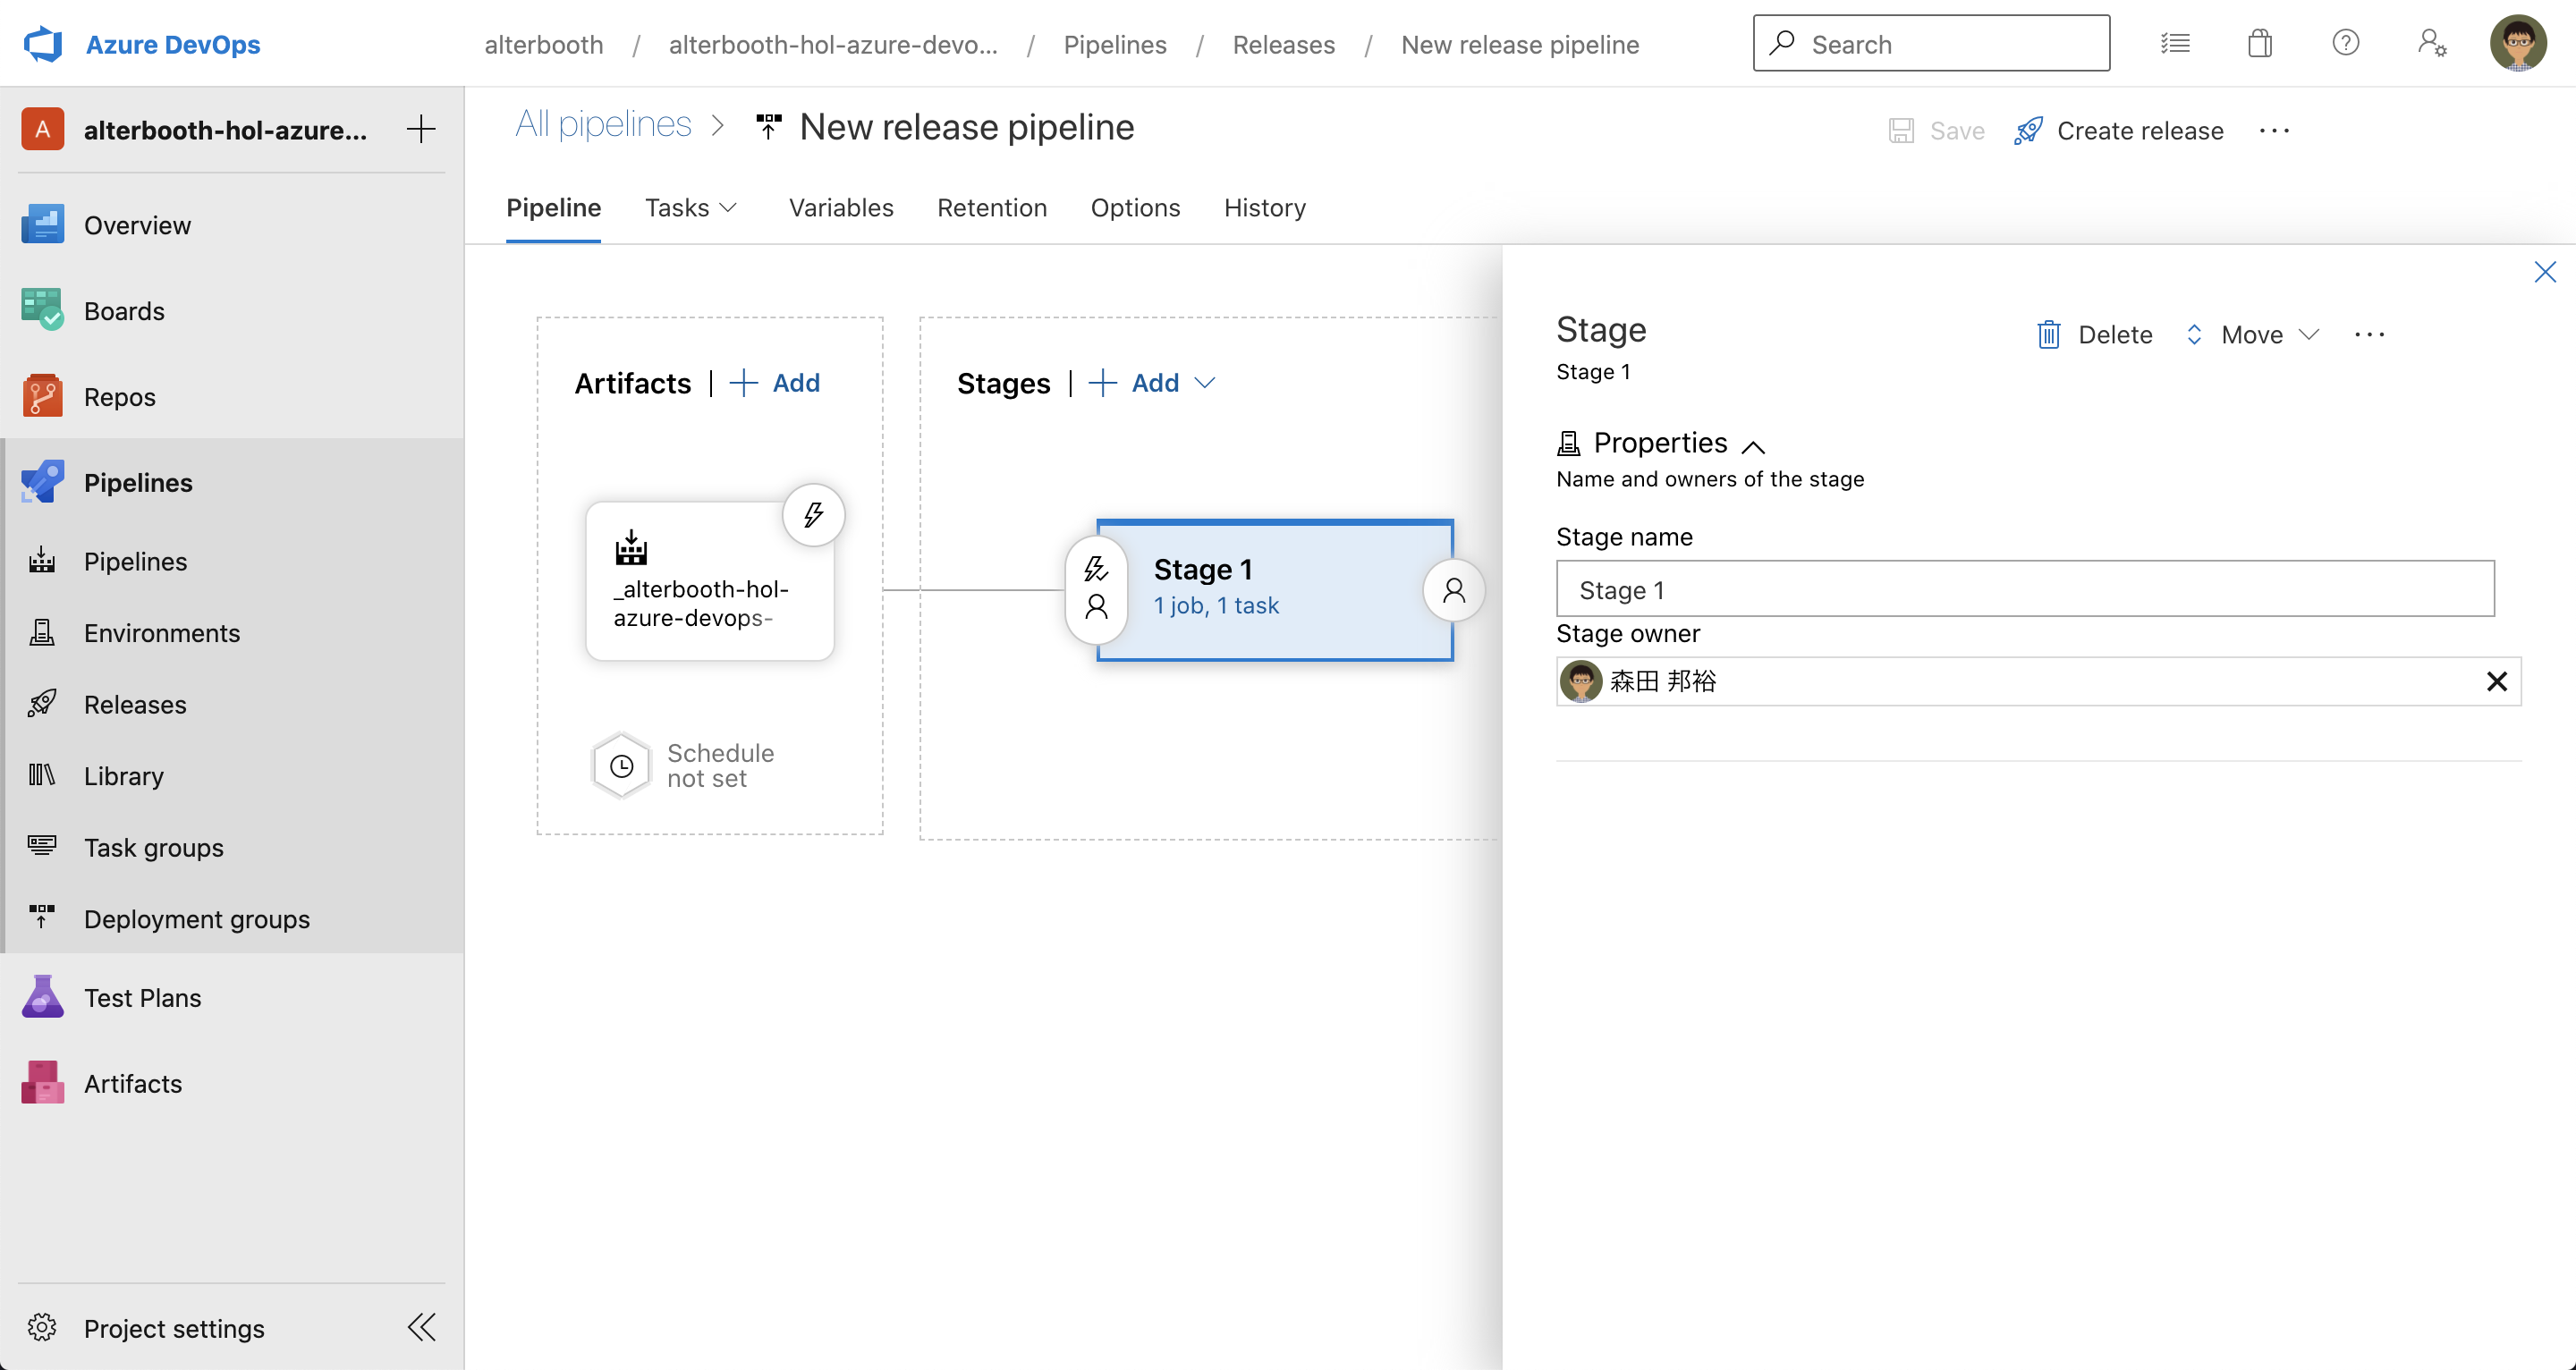Open the Move dropdown in stage panel
This screenshot has width=2576, height=1370.
[2251, 335]
